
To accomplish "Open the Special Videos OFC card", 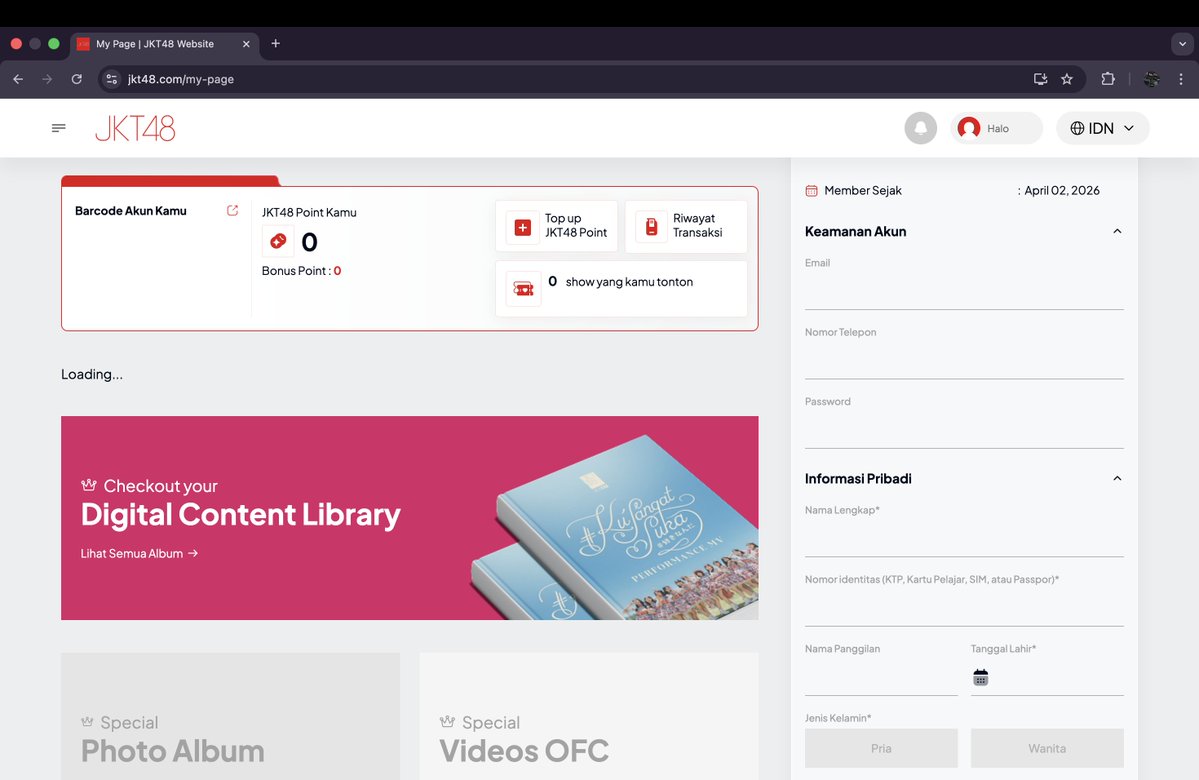I will [589, 717].
